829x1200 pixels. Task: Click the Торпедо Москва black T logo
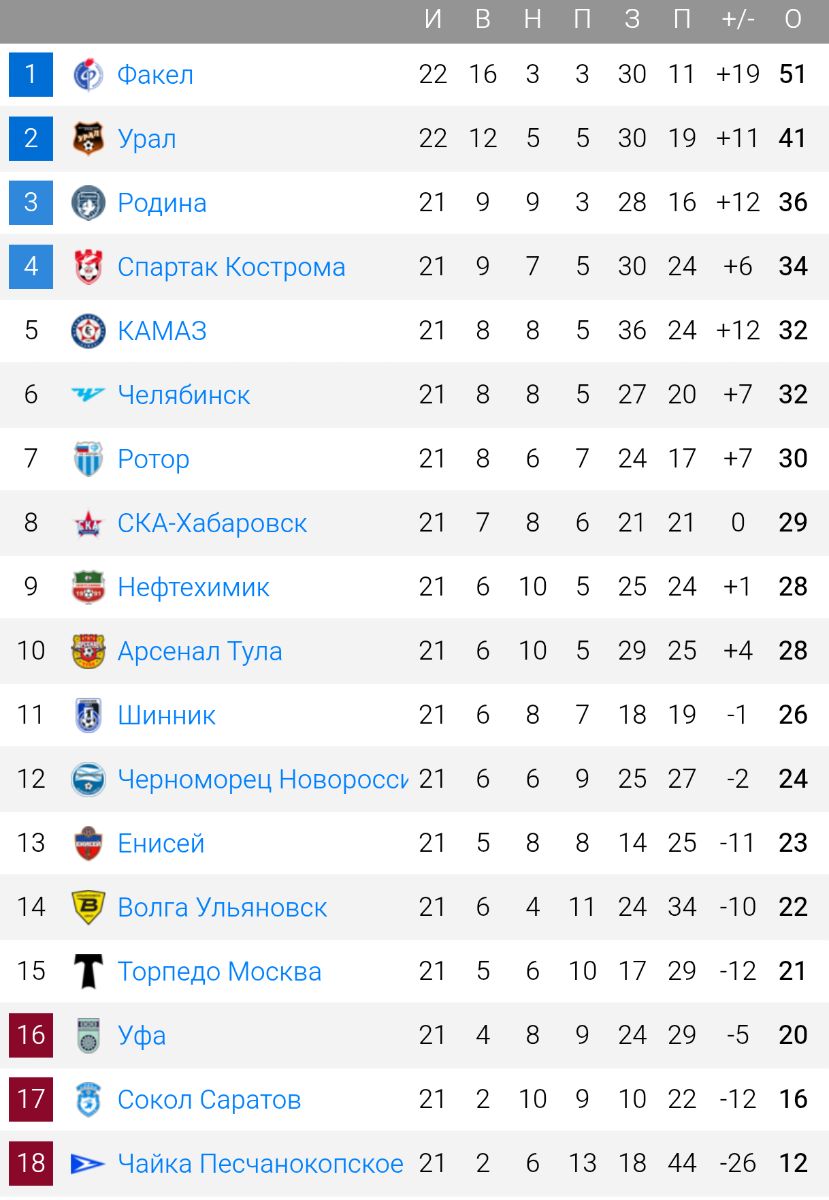point(88,971)
